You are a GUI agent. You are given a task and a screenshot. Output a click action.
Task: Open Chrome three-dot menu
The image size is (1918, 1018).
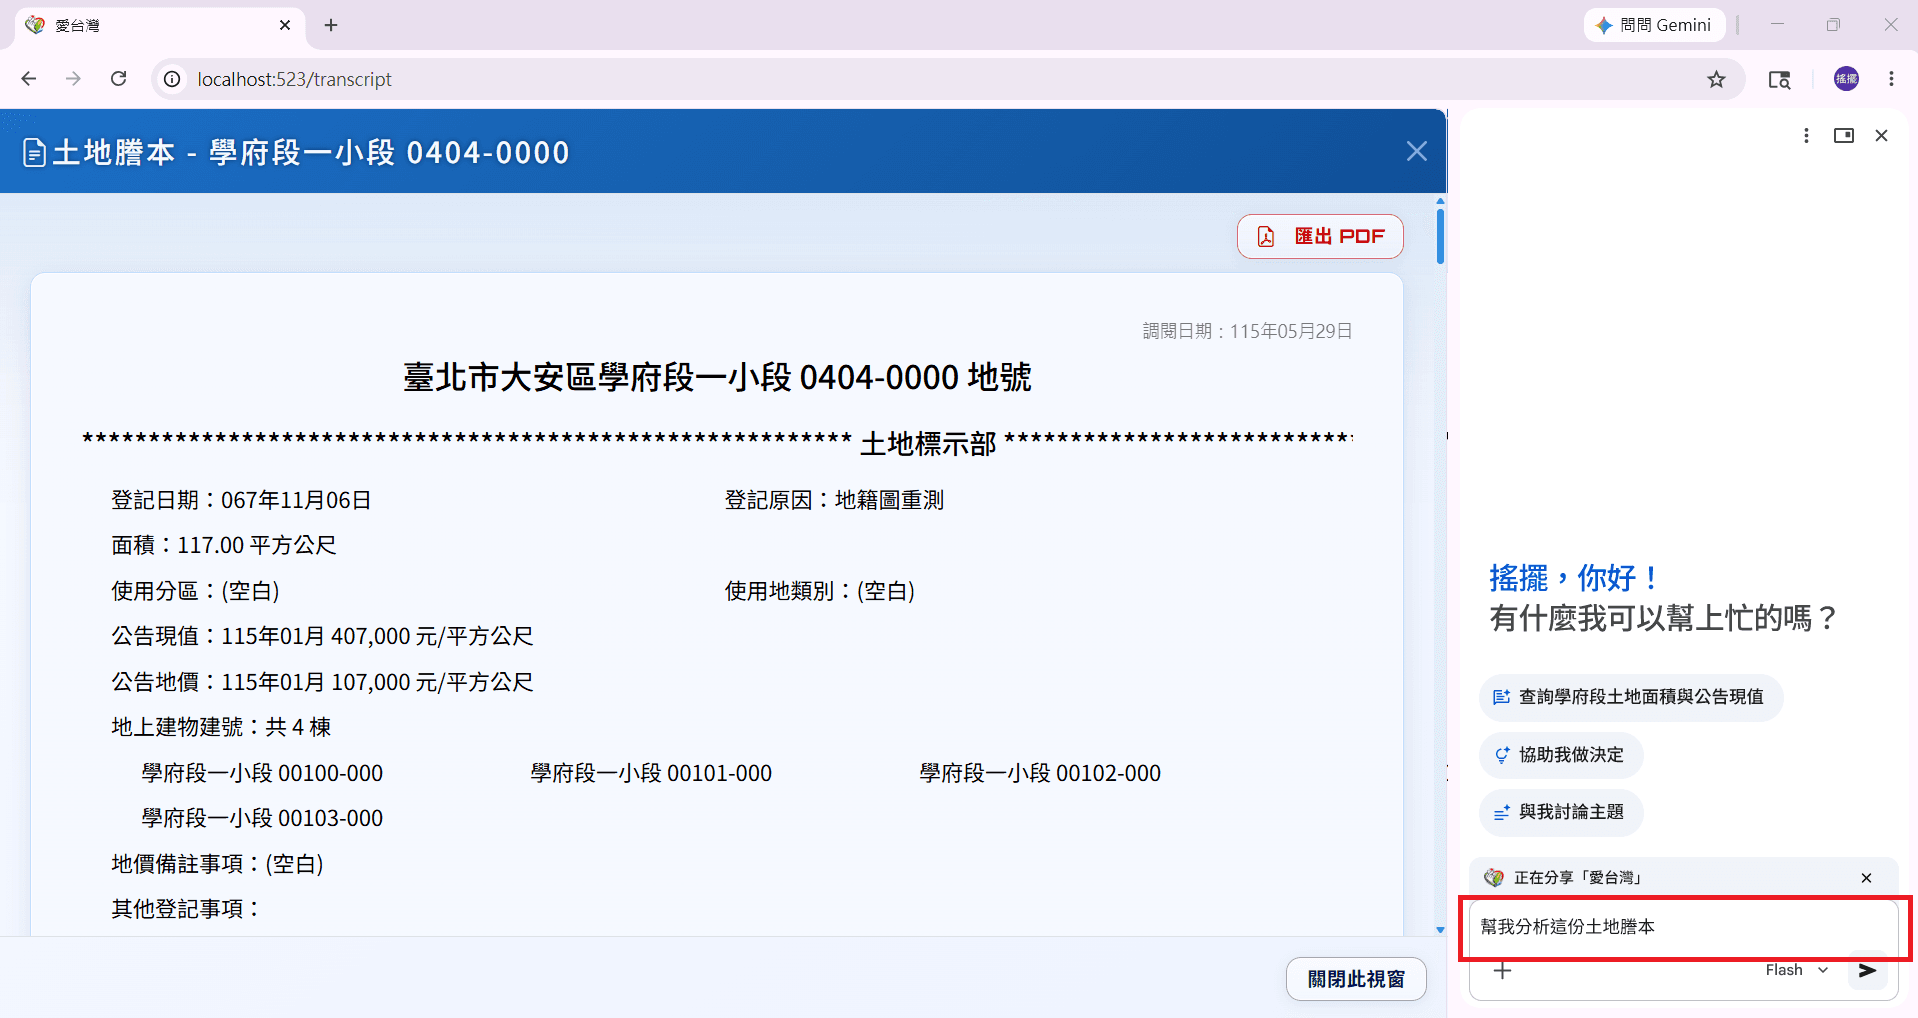click(x=1891, y=79)
